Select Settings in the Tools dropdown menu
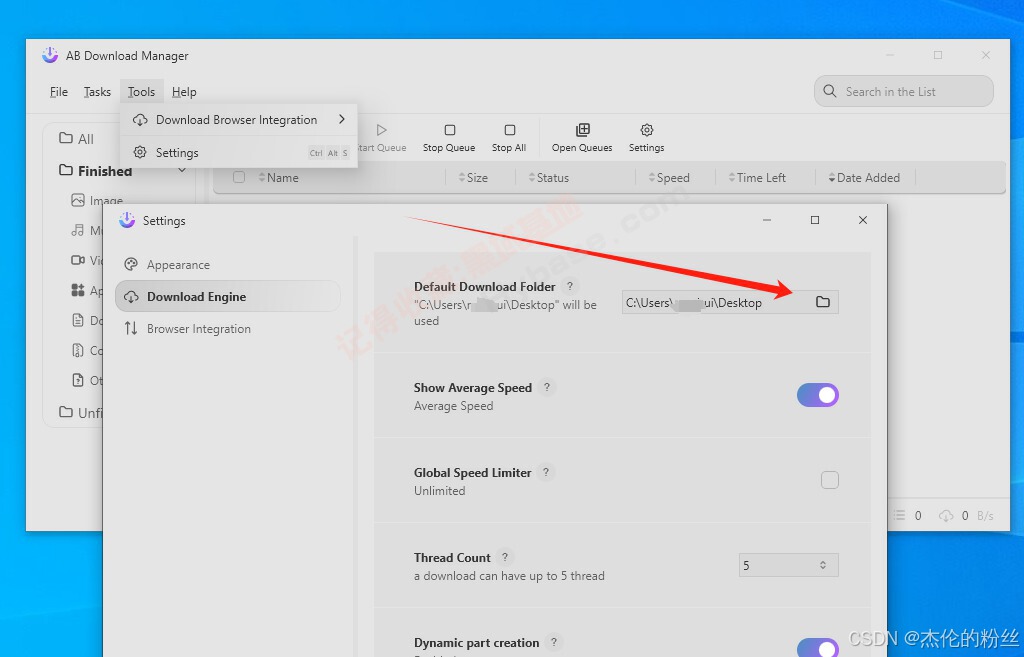 pos(239,153)
